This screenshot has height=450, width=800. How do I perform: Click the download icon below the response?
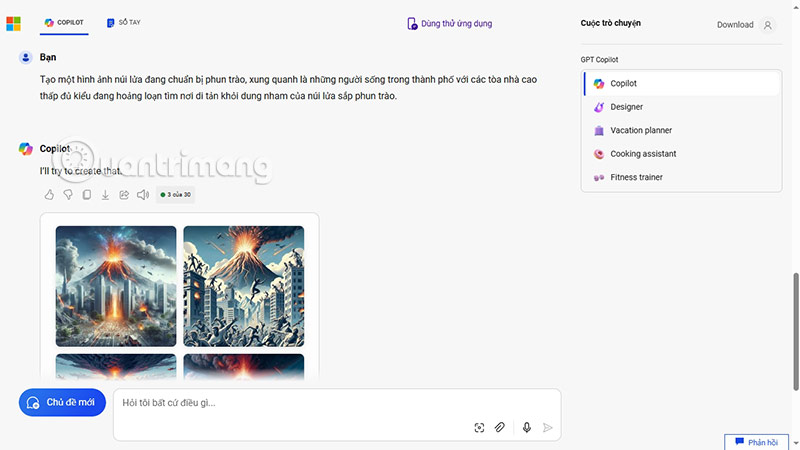106,195
